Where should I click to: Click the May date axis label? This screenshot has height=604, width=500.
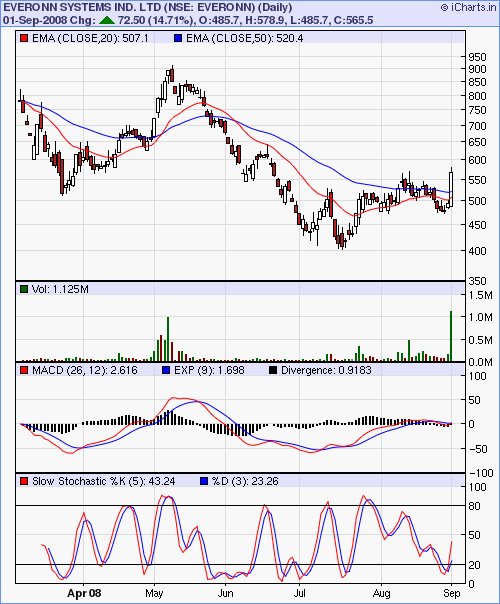click(x=154, y=593)
